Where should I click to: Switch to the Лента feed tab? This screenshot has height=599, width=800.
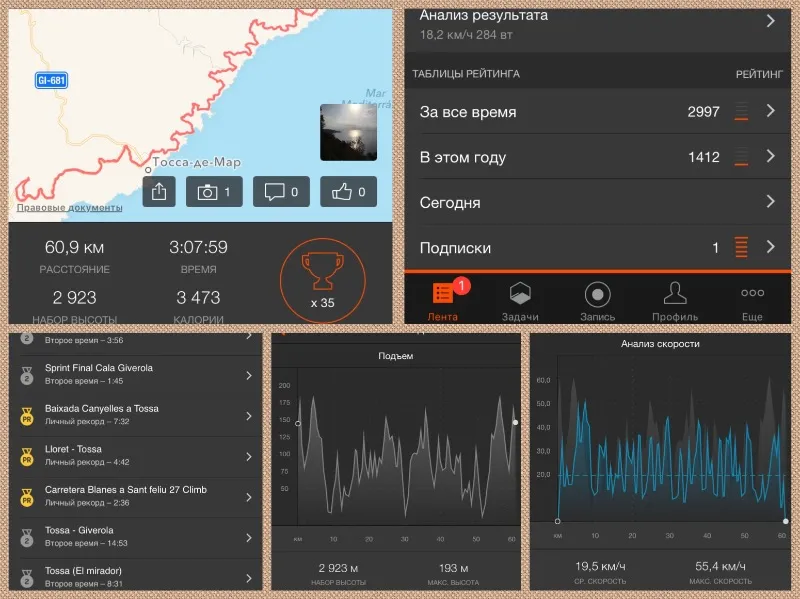[x=443, y=302]
